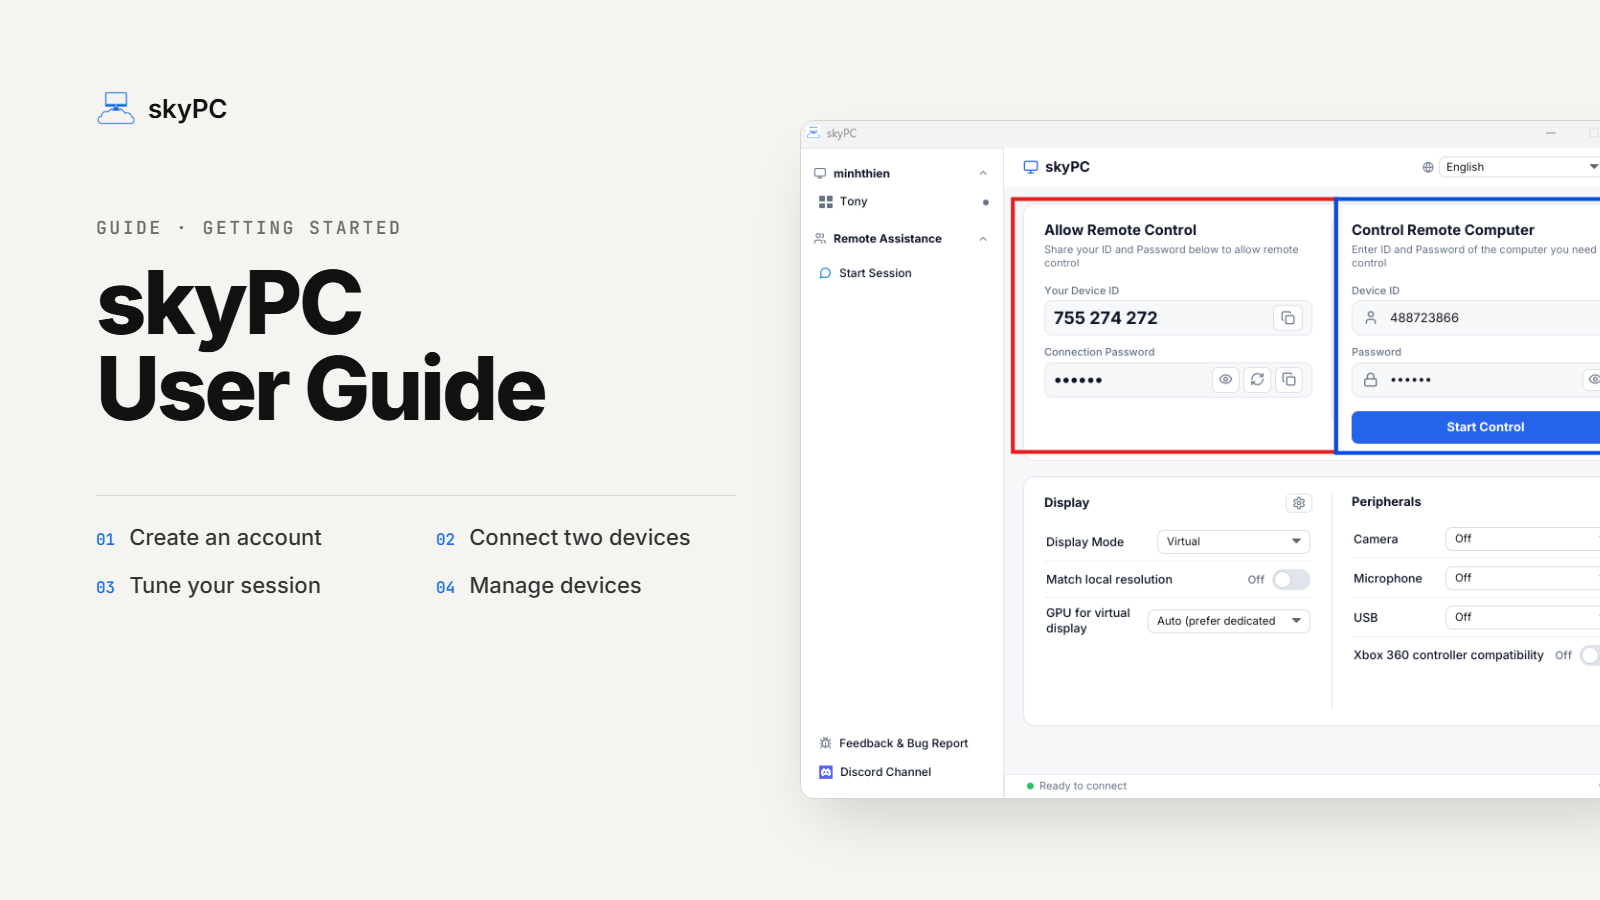Click the remote Password input field
Image resolution: width=1600 pixels, height=900 pixels.
1476,380
